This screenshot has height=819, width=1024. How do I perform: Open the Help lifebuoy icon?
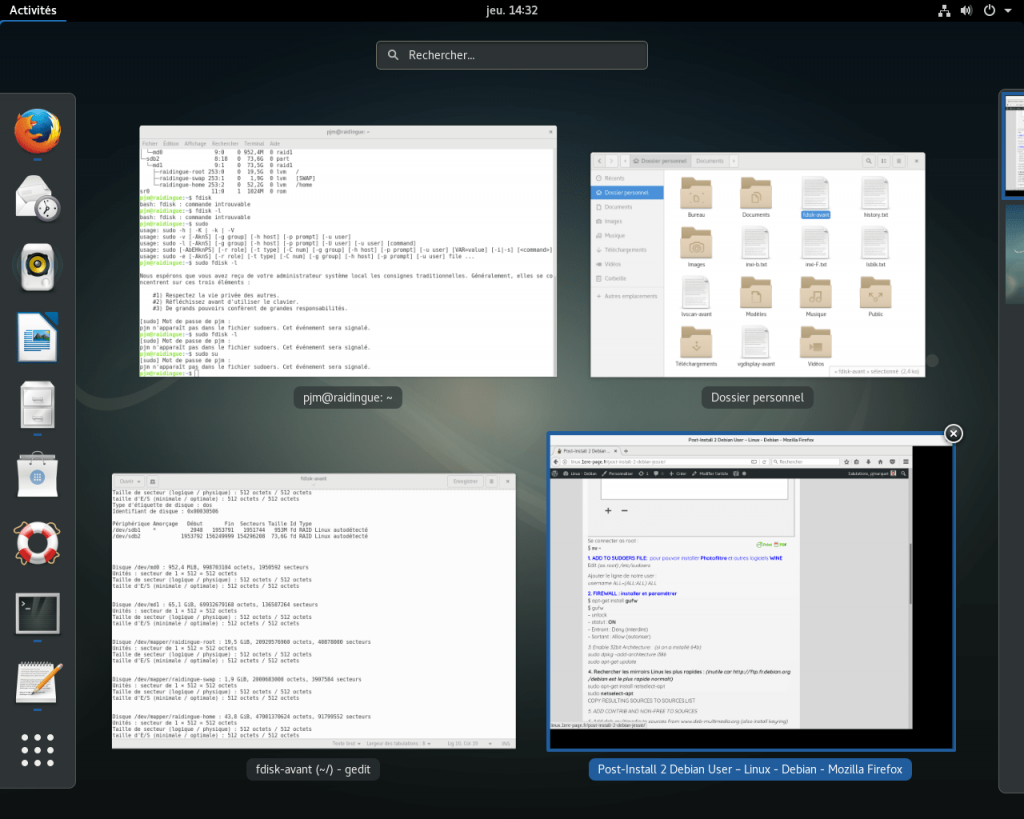37,543
